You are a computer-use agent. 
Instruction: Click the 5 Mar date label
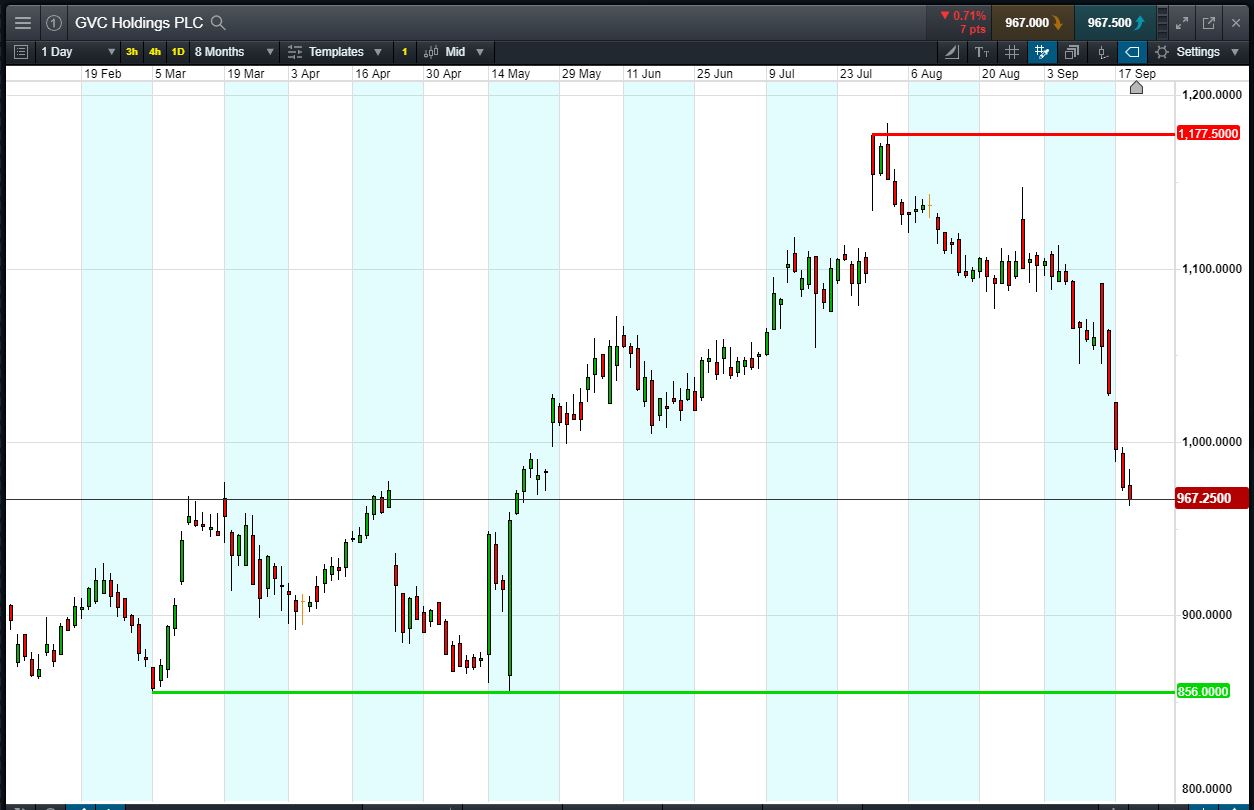coord(170,74)
